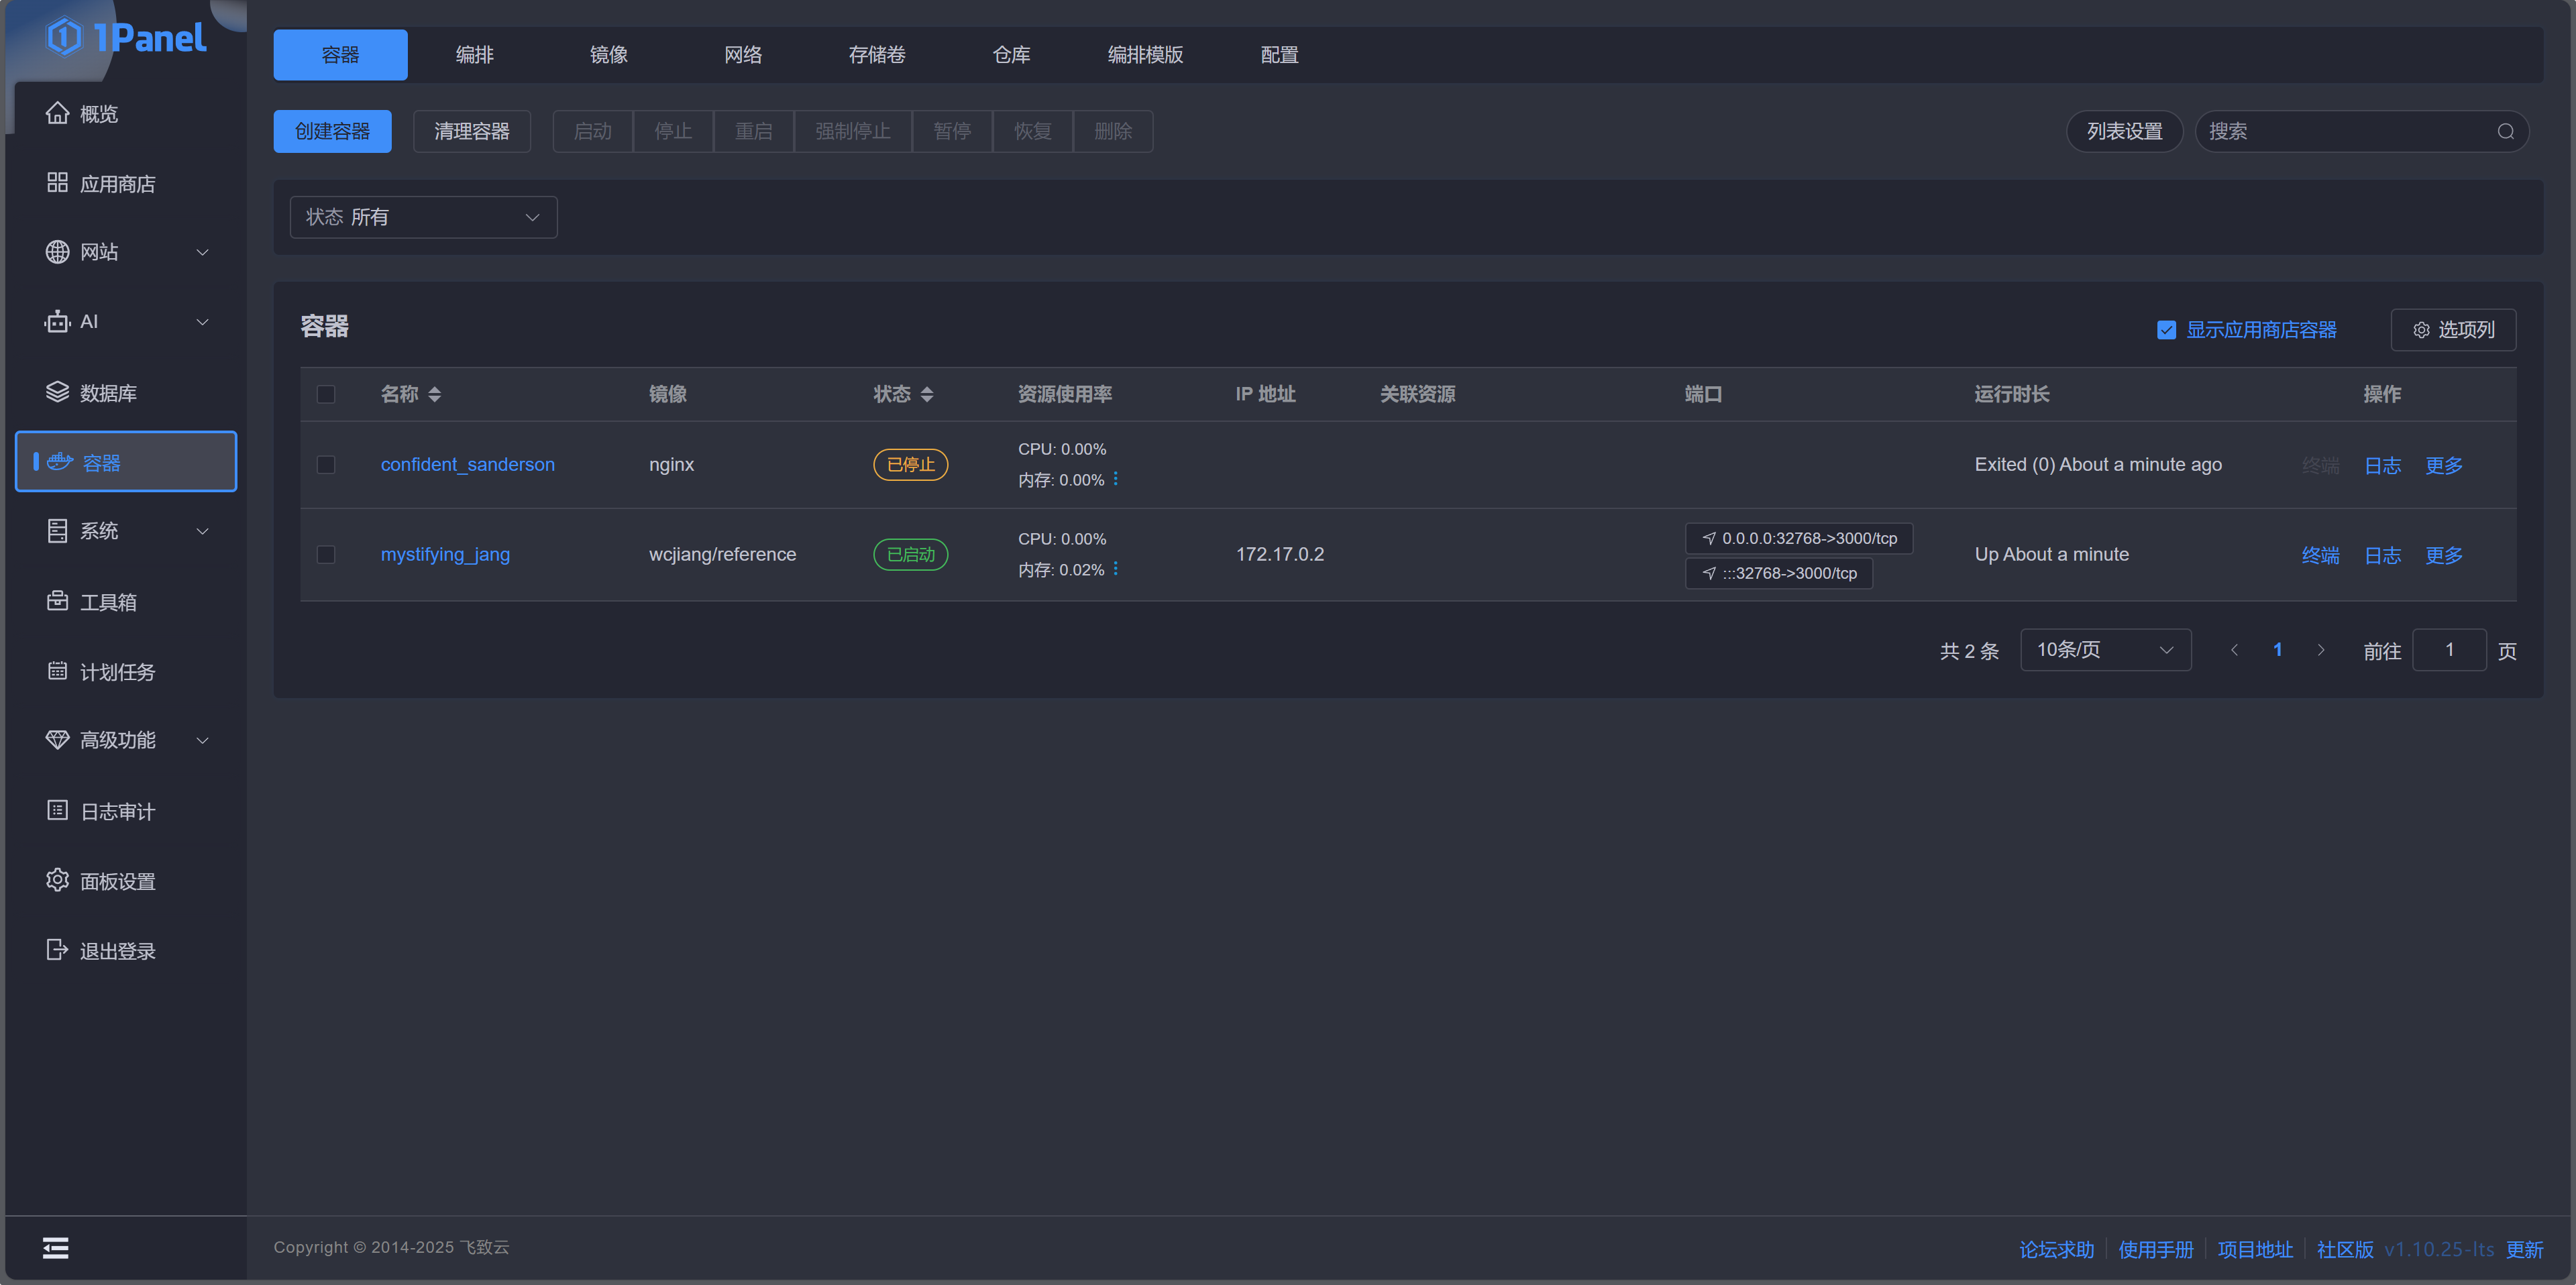Image resolution: width=2576 pixels, height=1285 pixels.
Task: Expand the 网站 sidebar menu
Action: pos(126,252)
